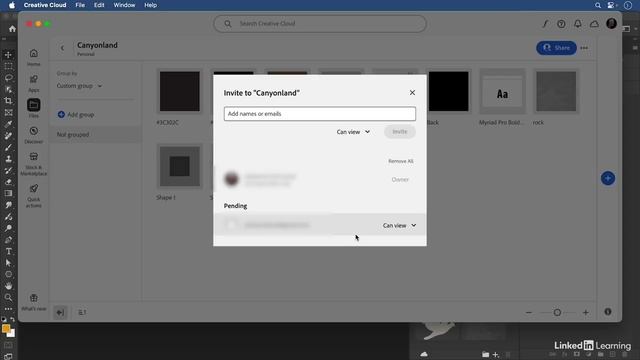Open cloud sync status icon
This screenshot has height=360, width=640.
(594, 24)
